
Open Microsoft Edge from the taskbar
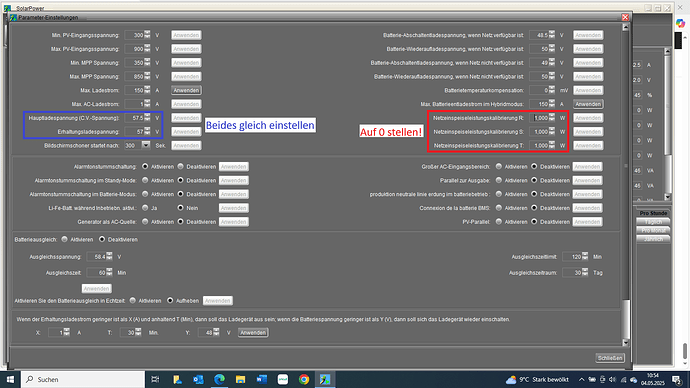coord(219,379)
